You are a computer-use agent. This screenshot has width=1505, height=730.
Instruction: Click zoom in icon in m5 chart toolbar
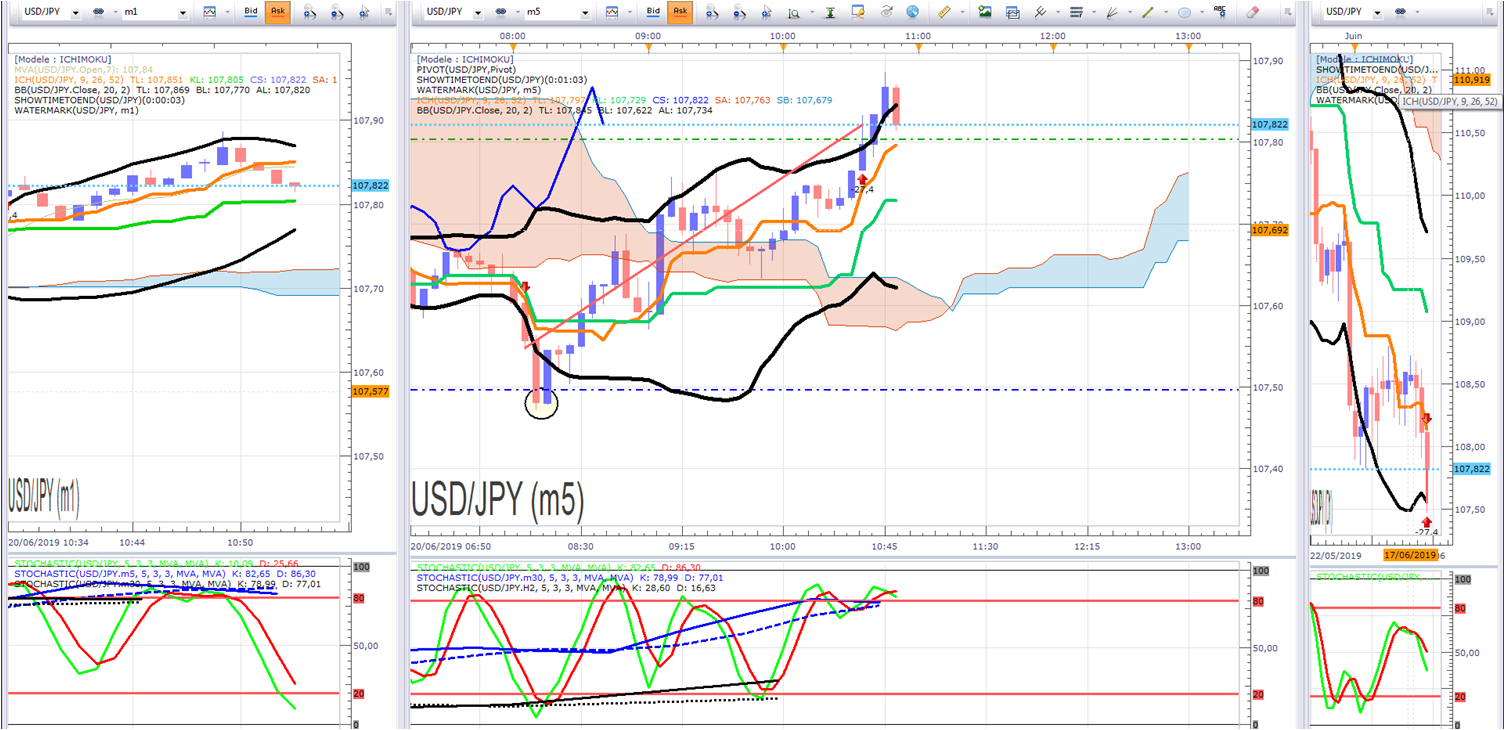(712, 12)
